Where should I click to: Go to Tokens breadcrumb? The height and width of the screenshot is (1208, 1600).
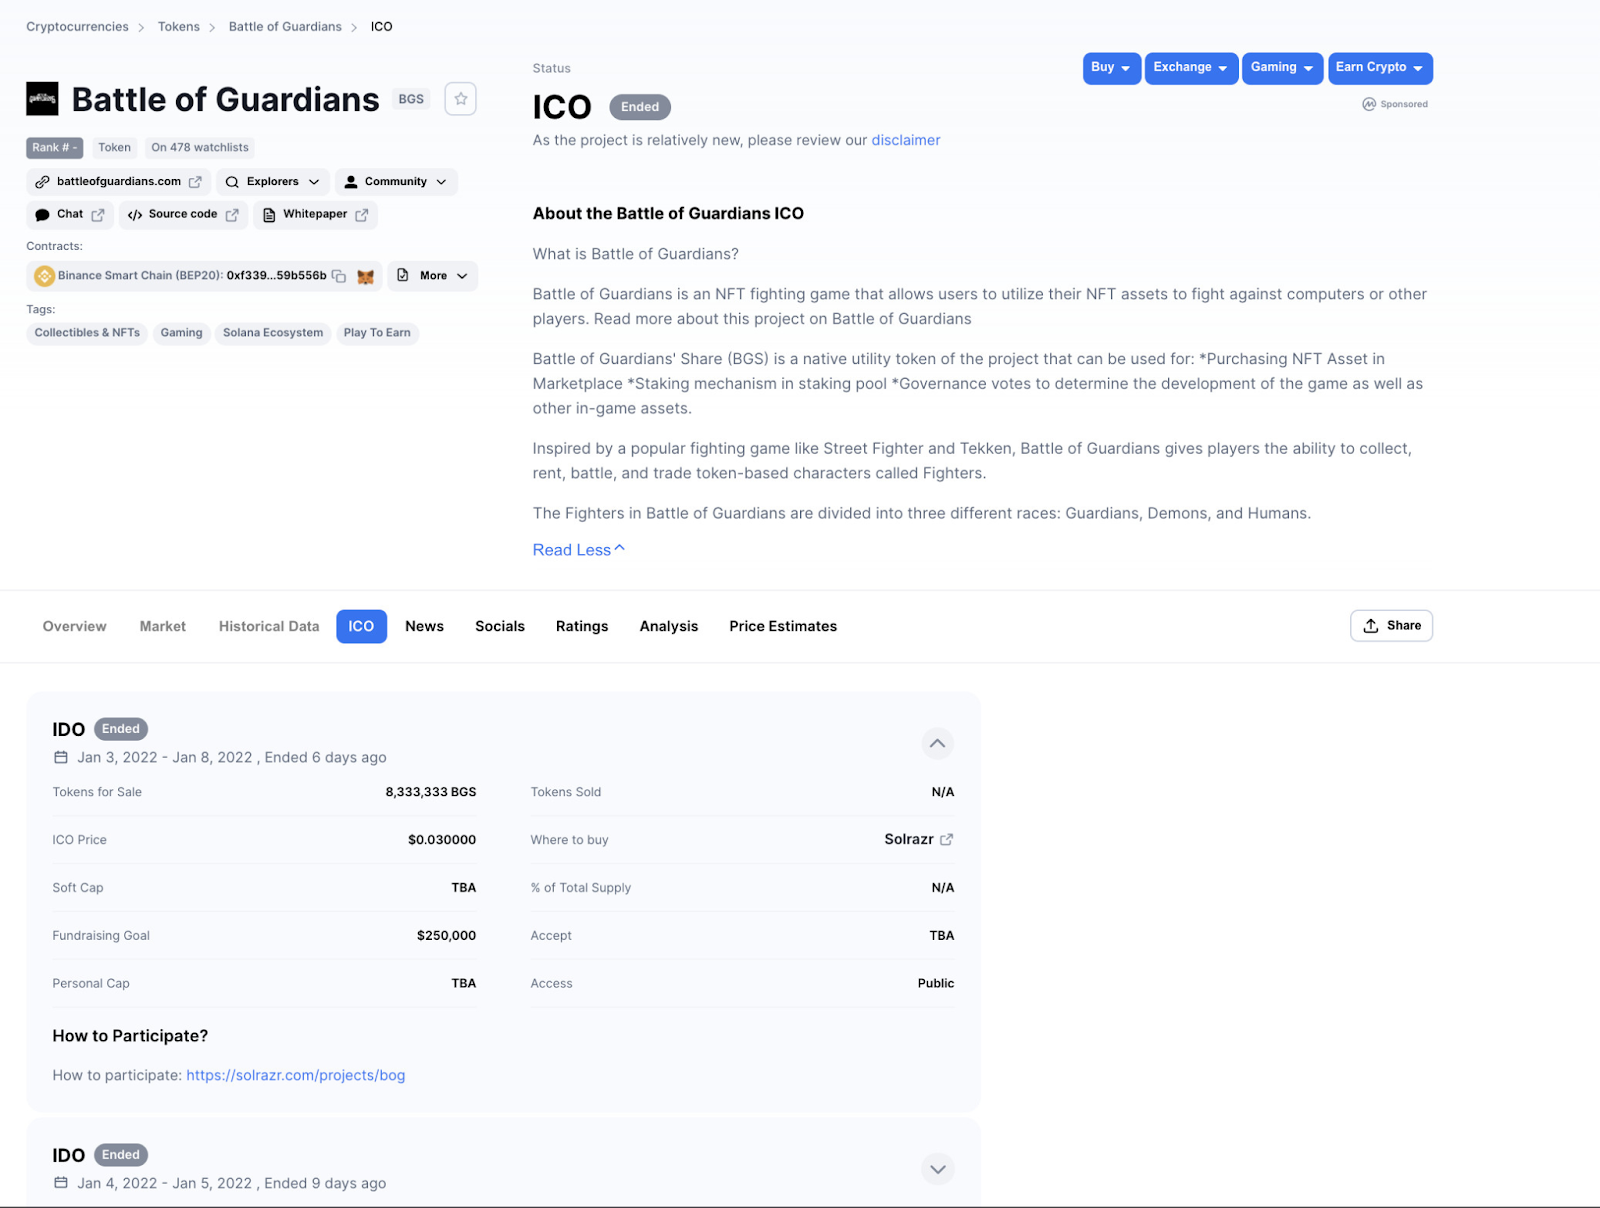[179, 27]
